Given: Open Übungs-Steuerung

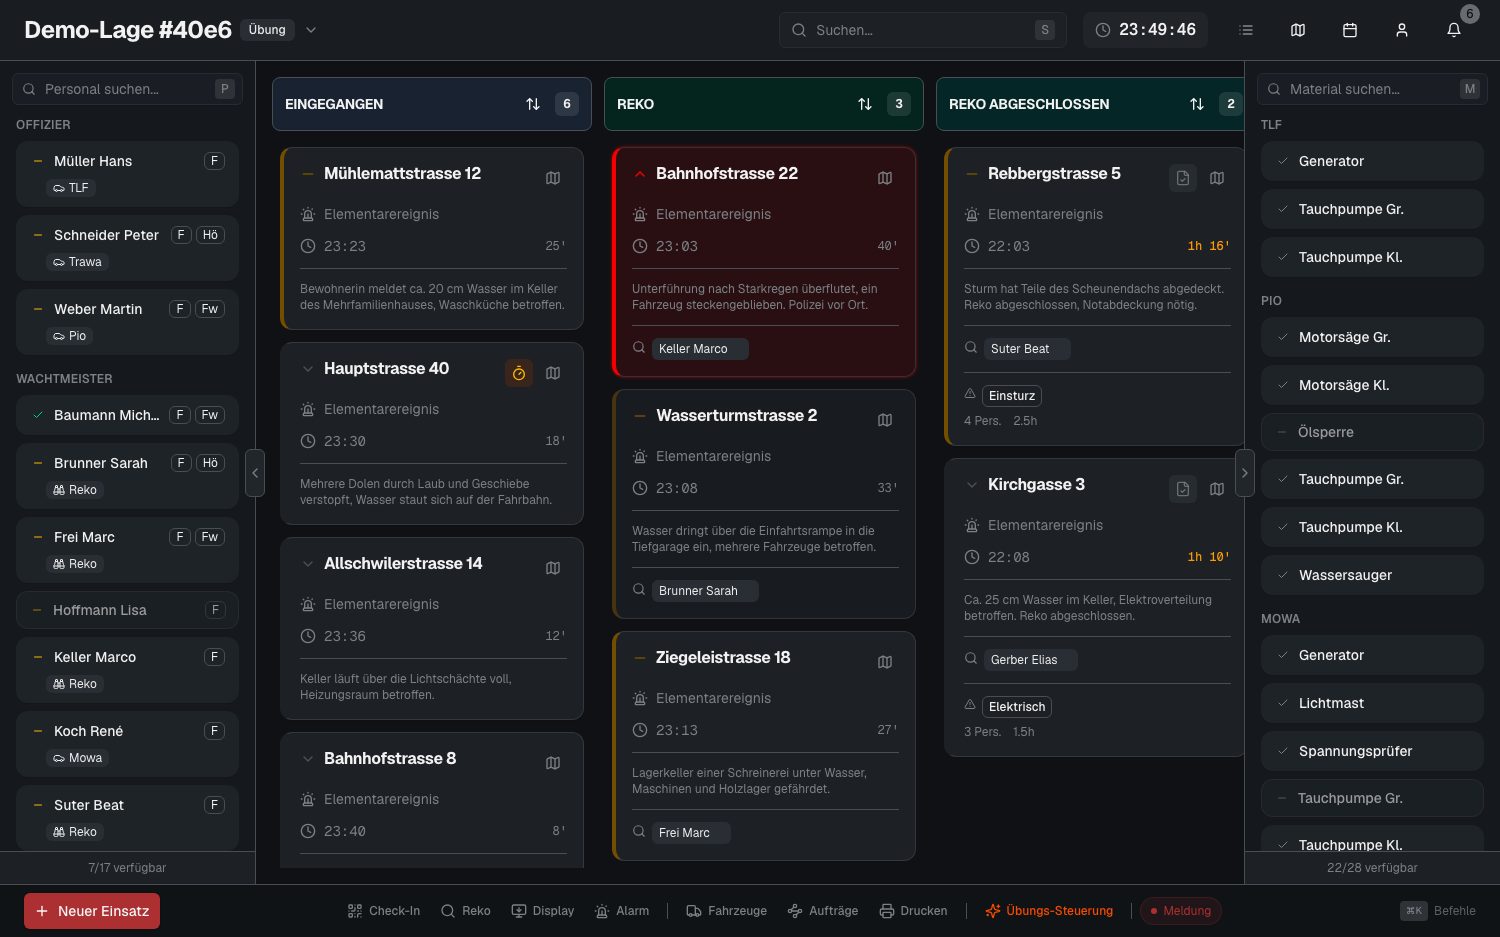Looking at the screenshot, I should (1049, 911).
